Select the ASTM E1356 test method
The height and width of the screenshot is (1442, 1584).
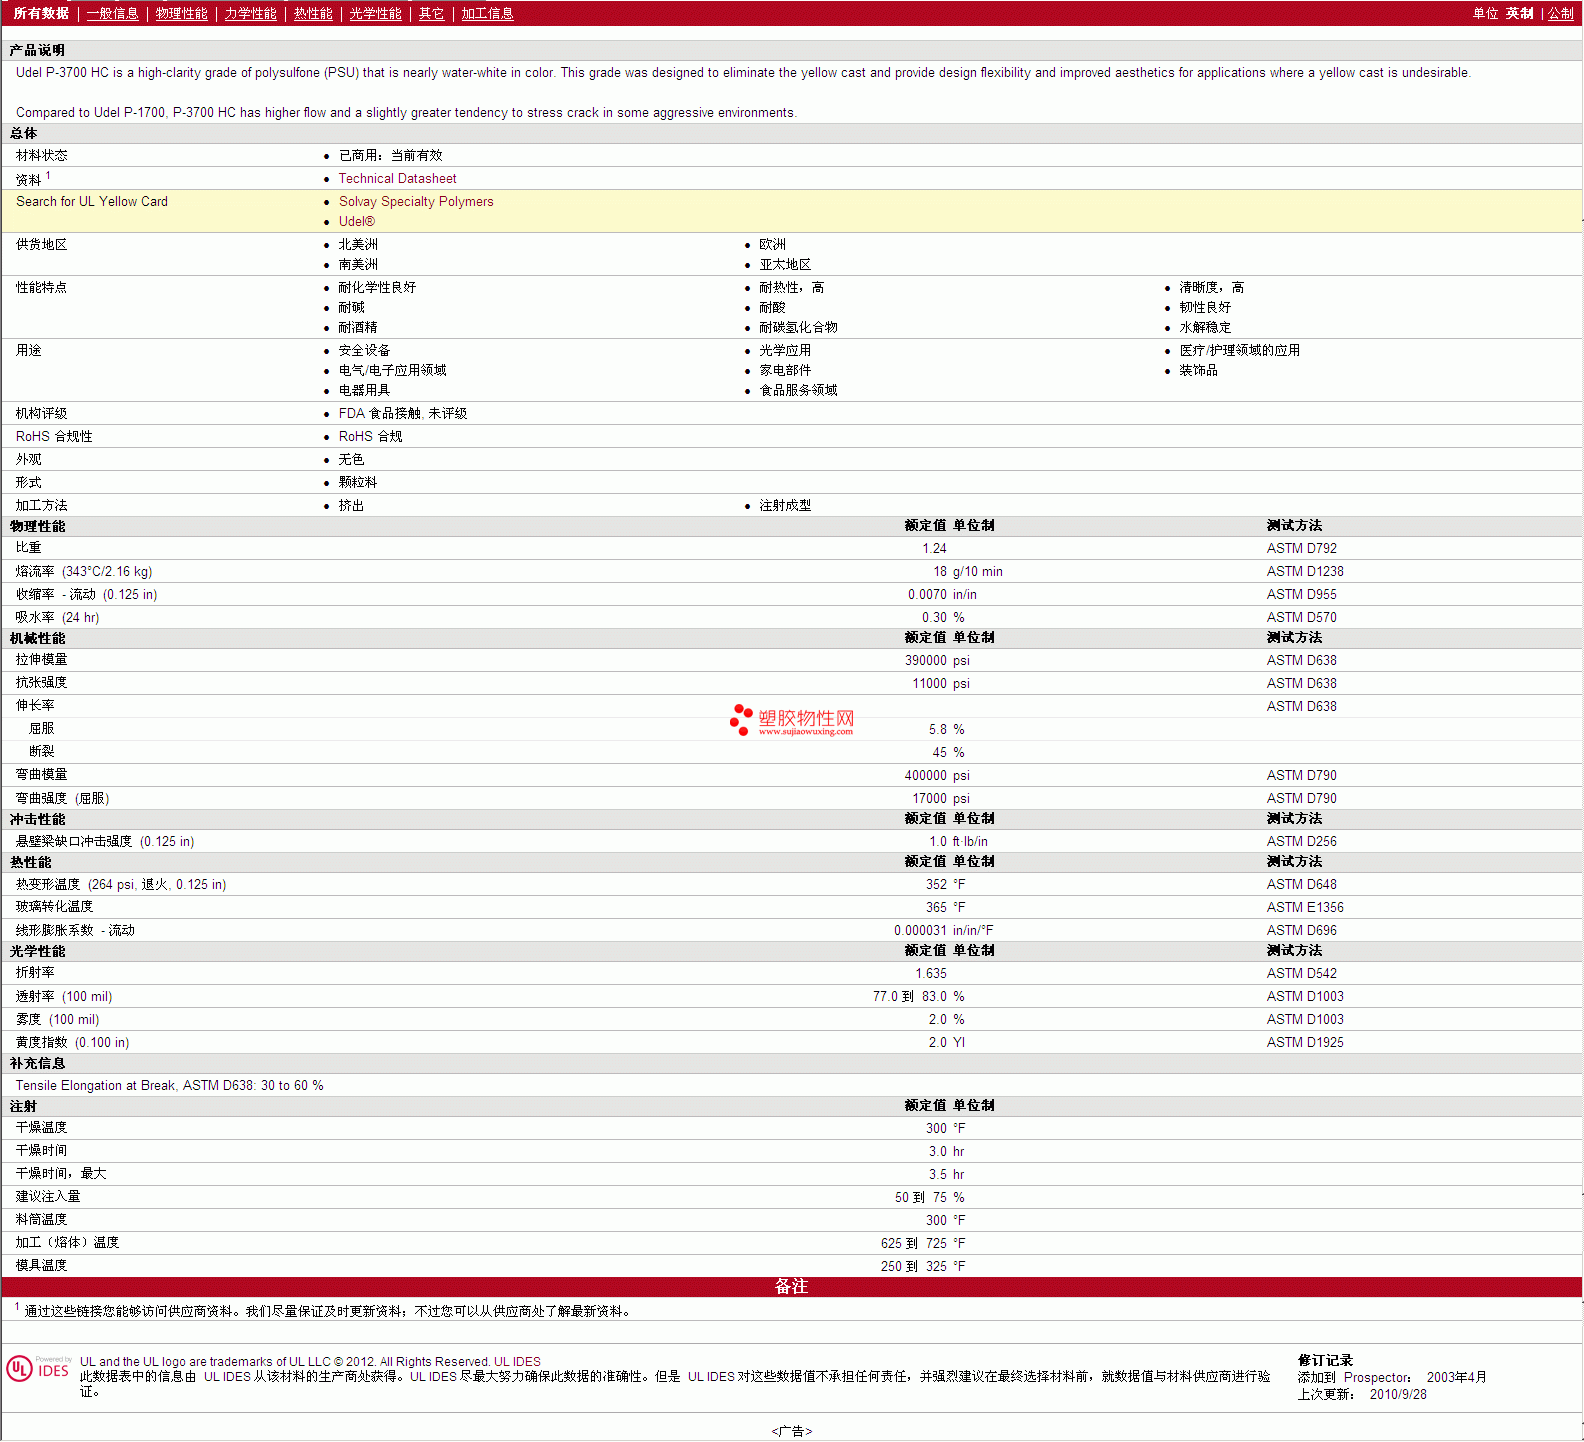coord(1305,907)
